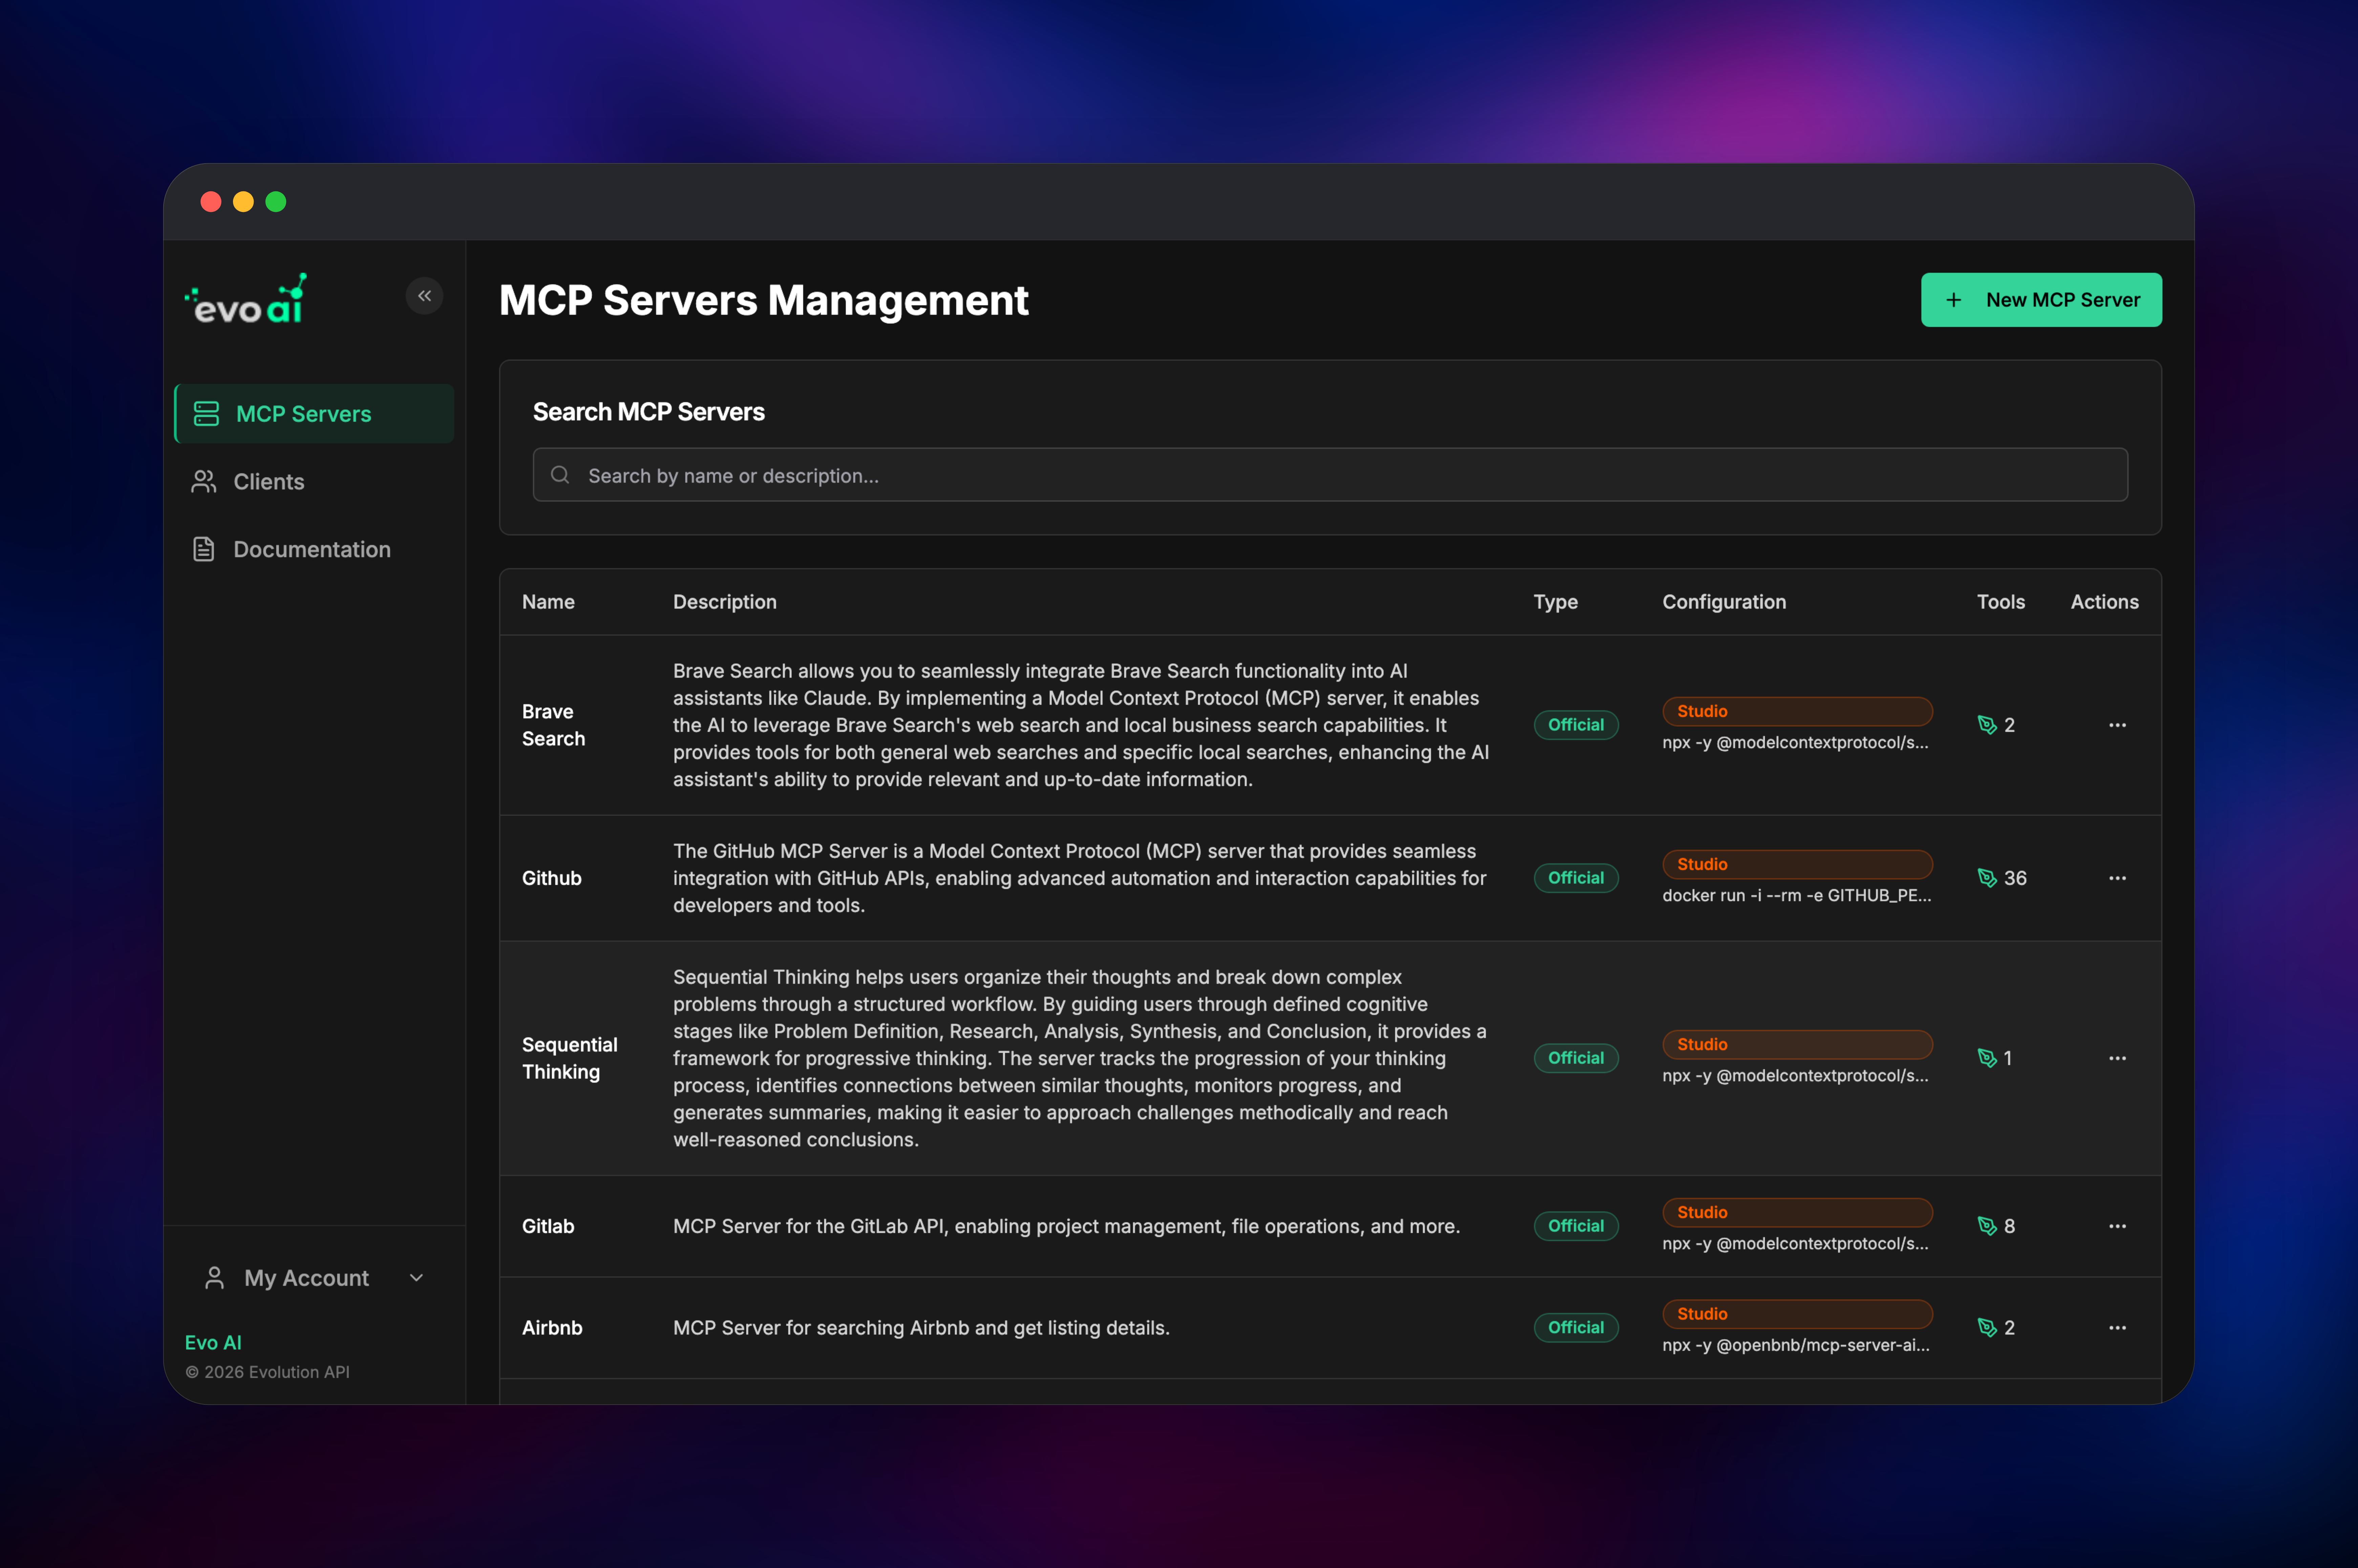
Task: Click the tools tag icon in Airbnb row
Action: [x=1987, y=1328]
